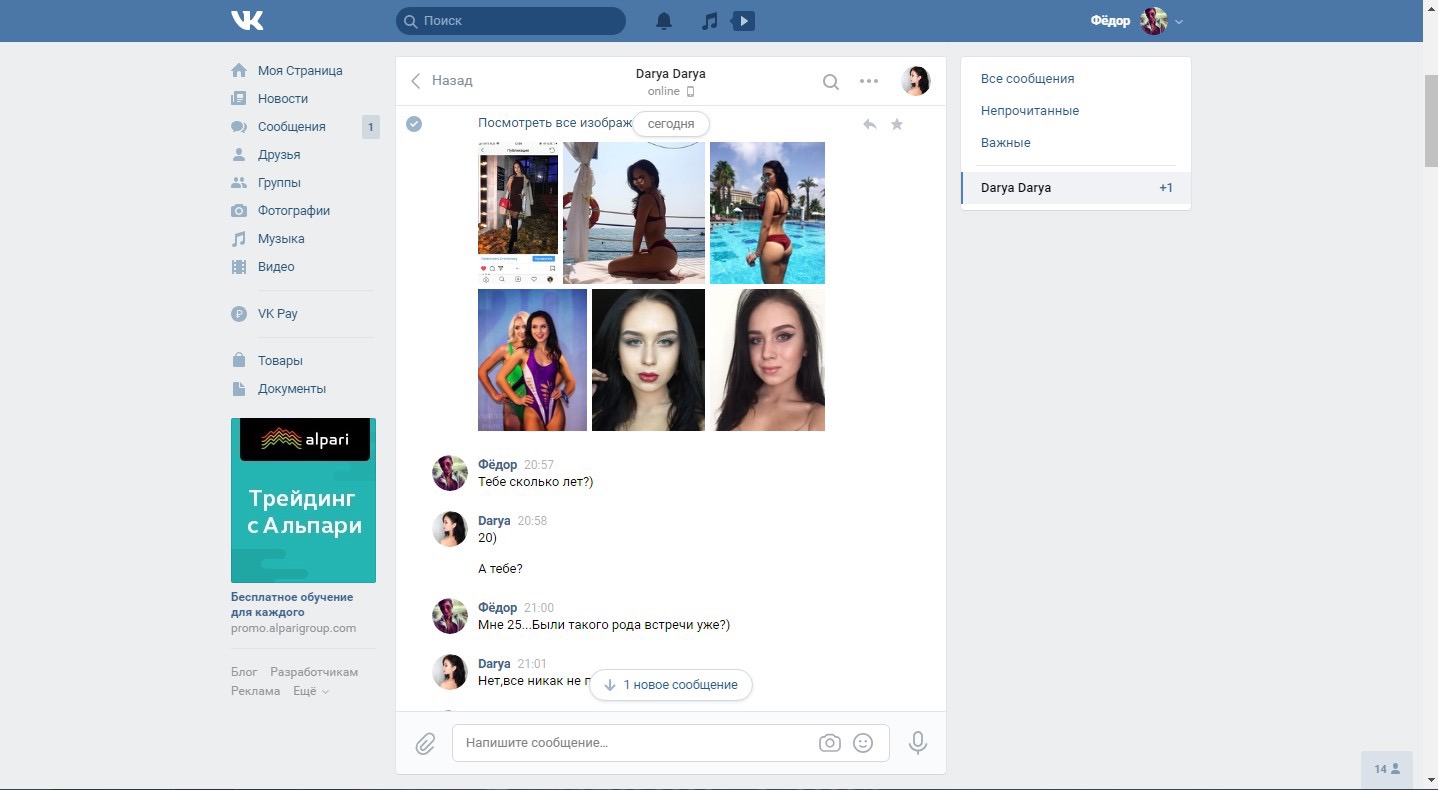Screen dimensions: 1438x790
Task: Open the Darya Darya avatar in header
Action: [916, 81]
